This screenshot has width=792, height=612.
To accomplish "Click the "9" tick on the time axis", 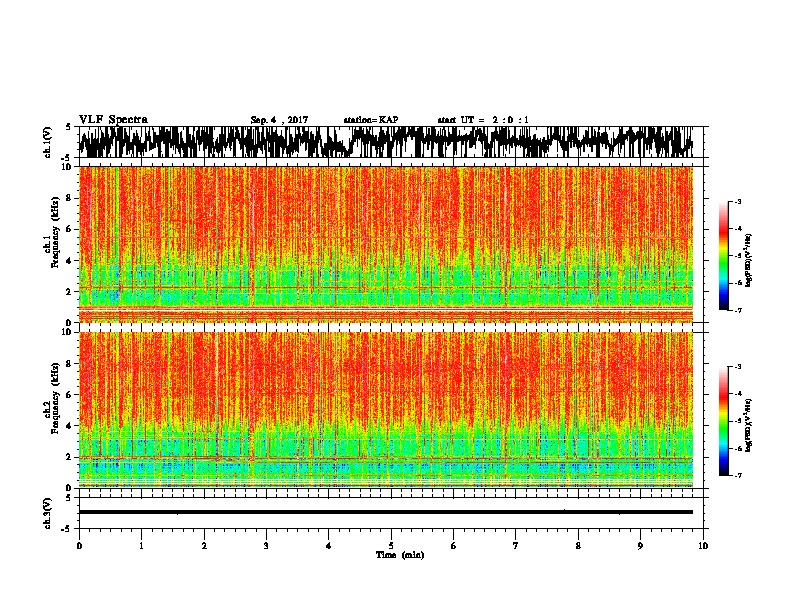I will click(x=640, y=546).
